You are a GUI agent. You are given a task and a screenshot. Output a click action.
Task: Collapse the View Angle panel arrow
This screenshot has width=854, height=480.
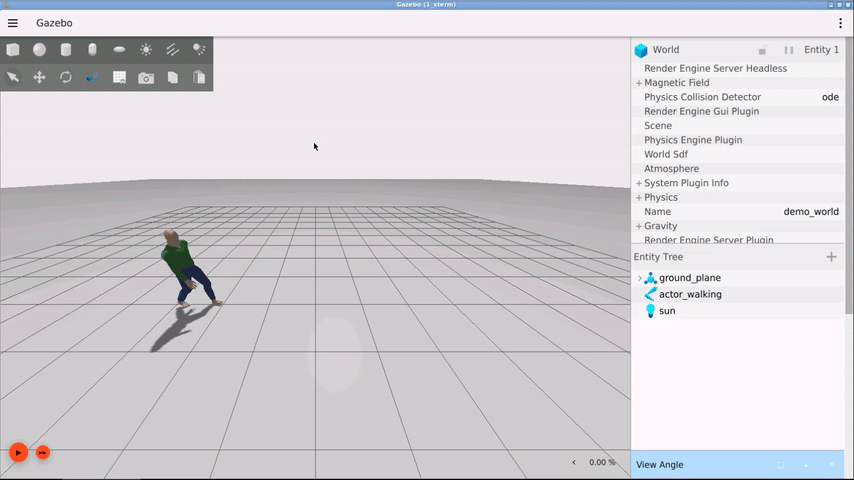[806, 465]
